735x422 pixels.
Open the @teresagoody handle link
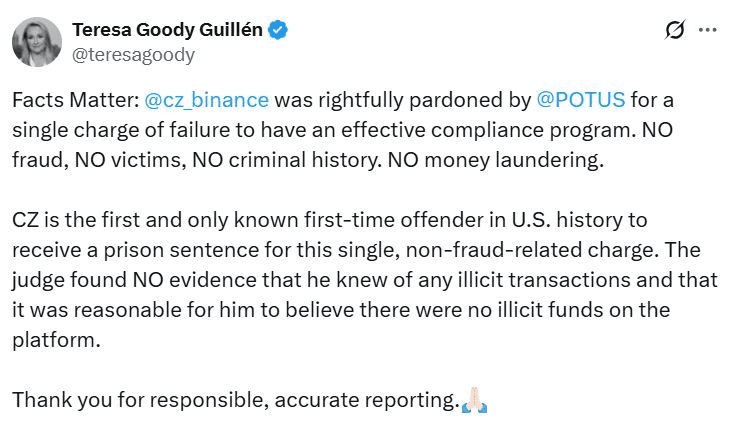coord(131,55)
